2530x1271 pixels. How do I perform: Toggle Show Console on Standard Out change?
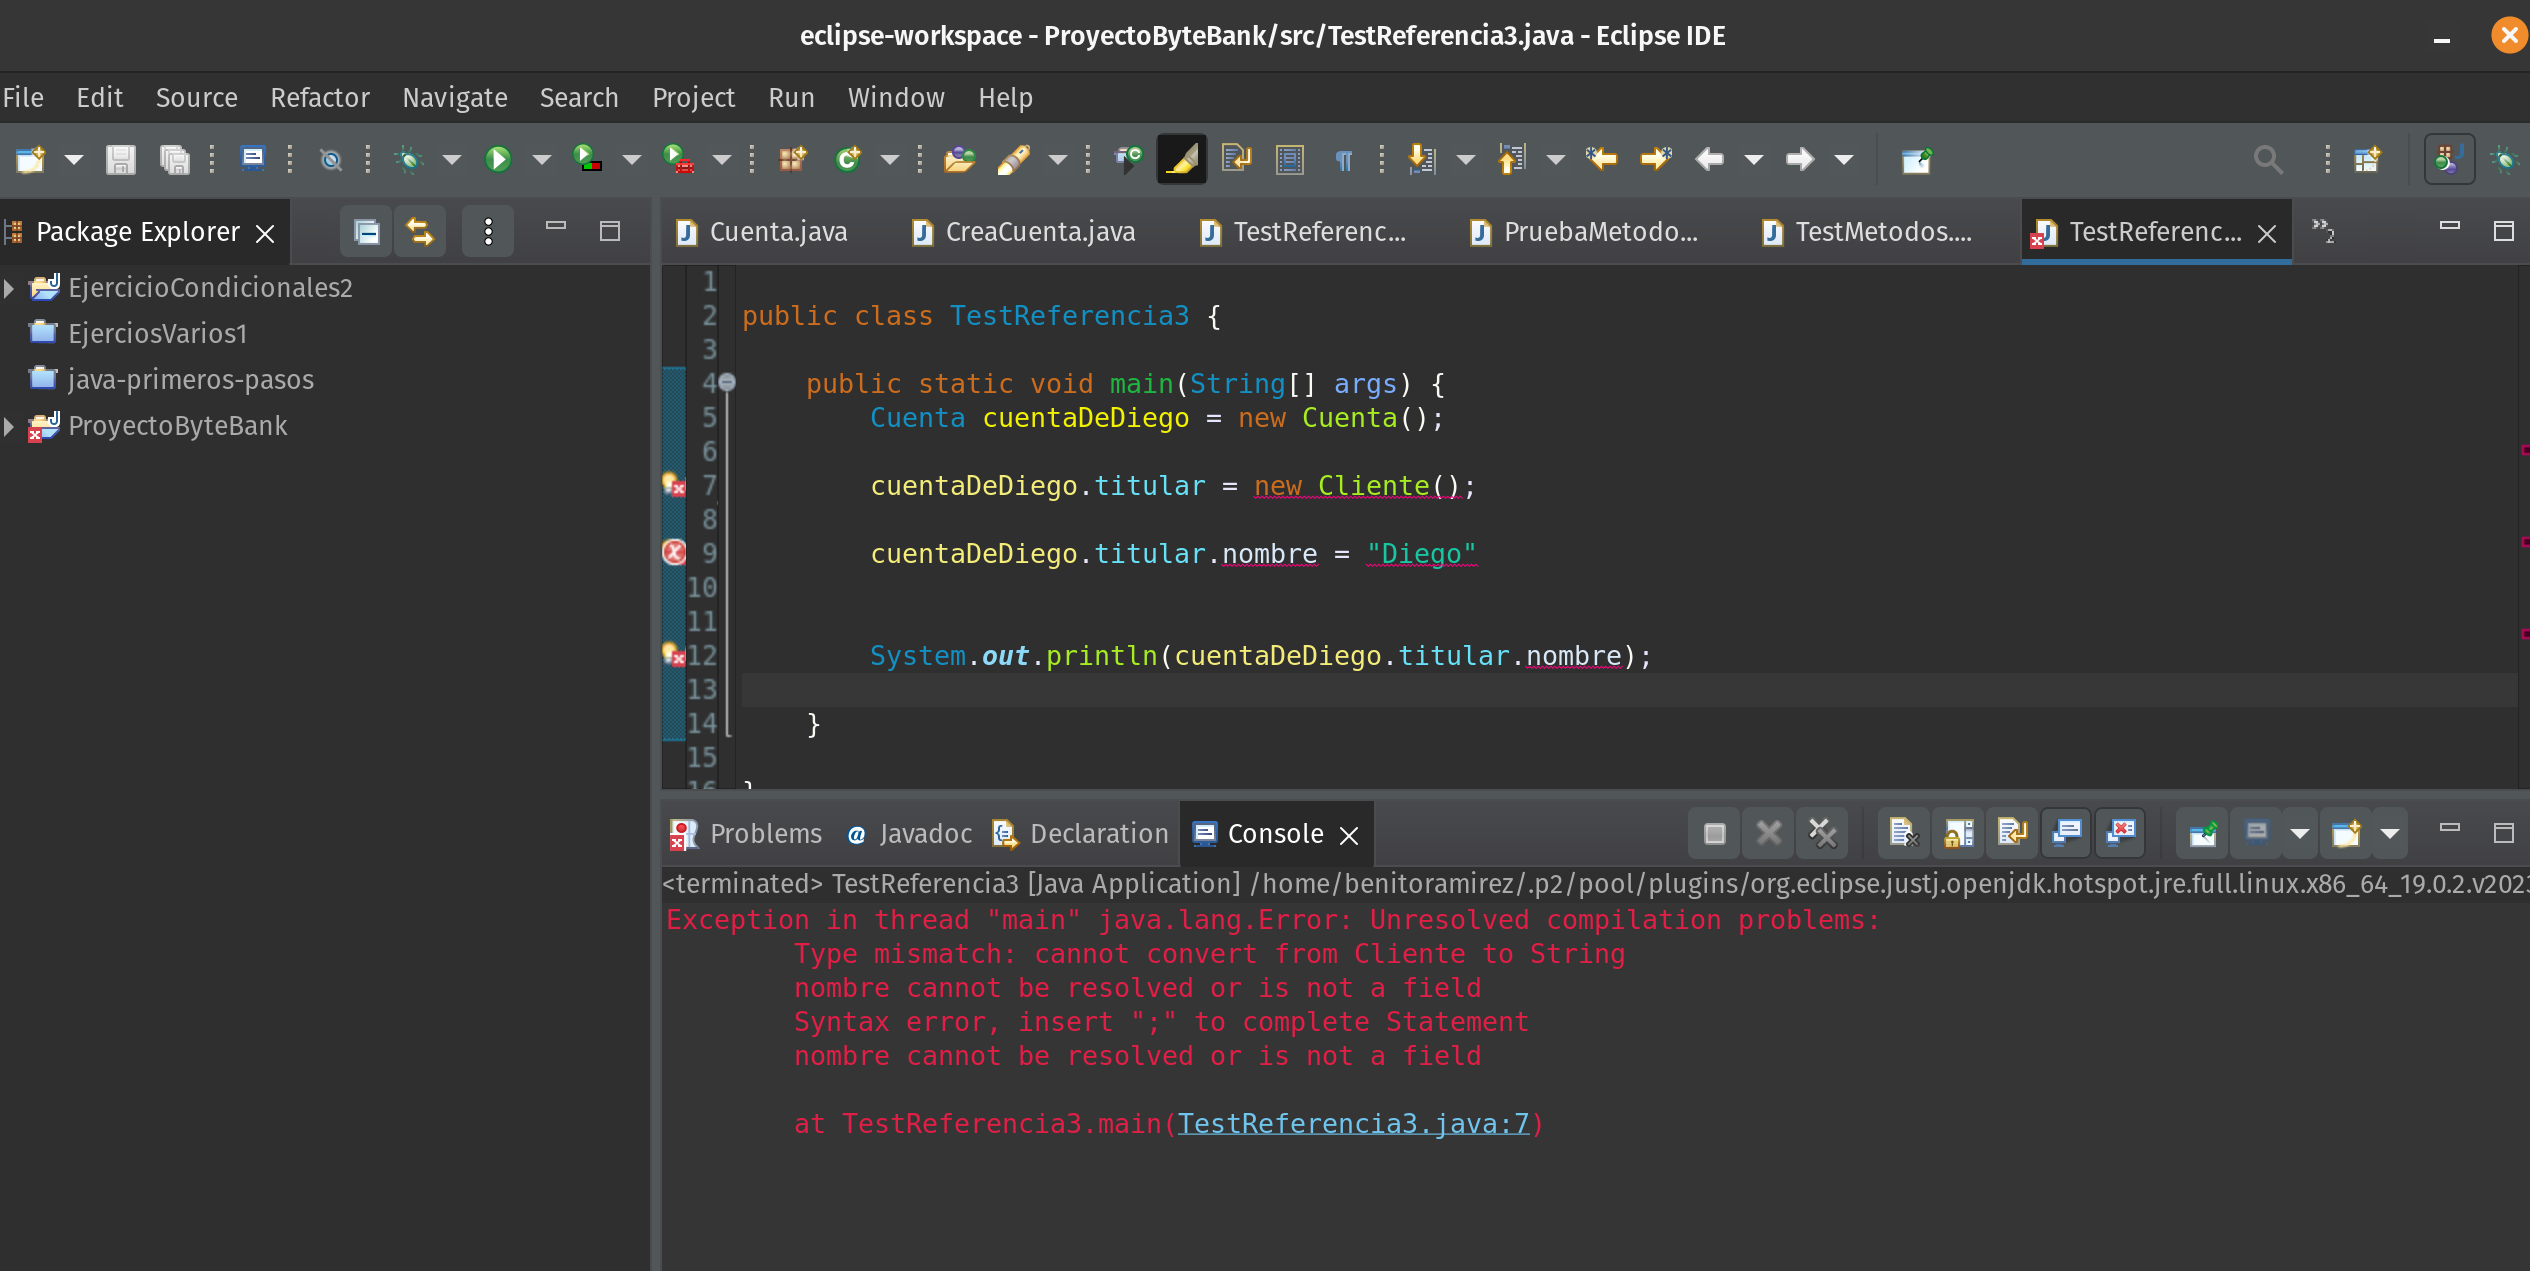(2066, 833)
